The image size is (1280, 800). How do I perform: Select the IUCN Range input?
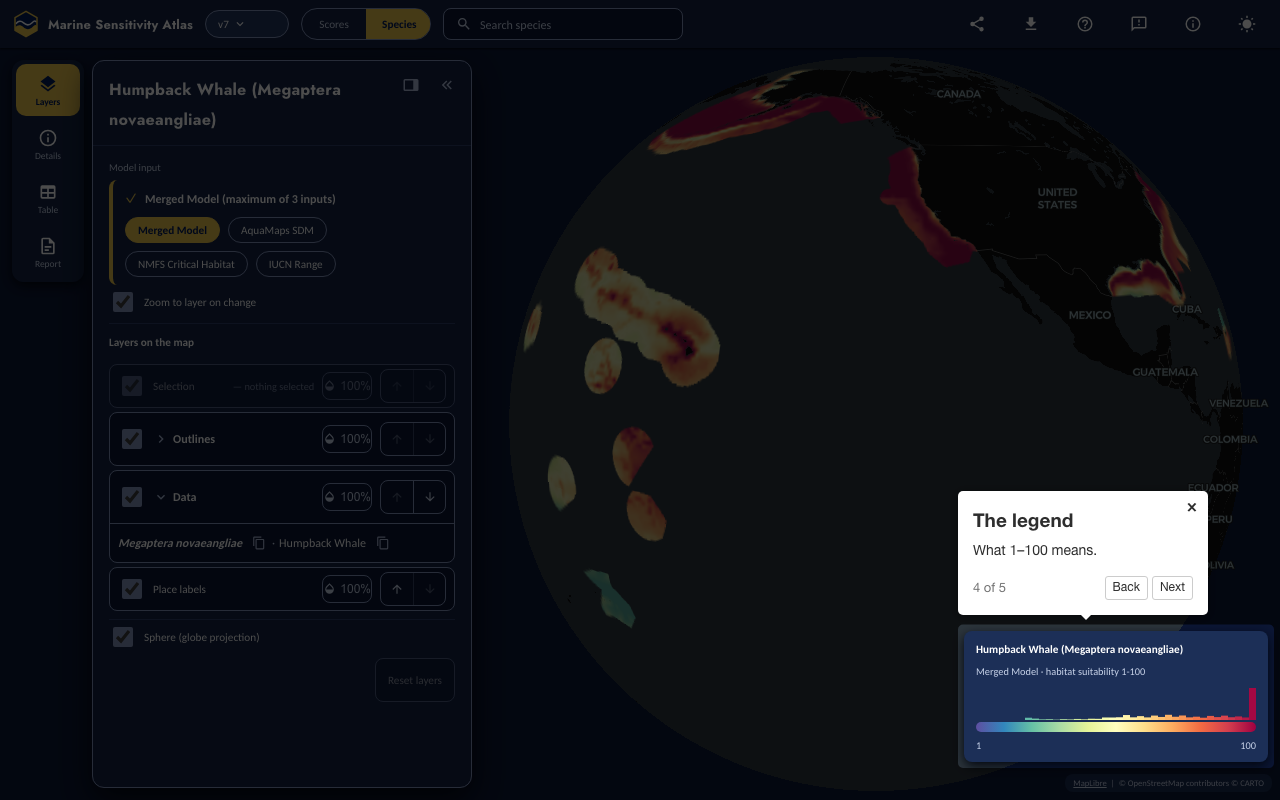[x=295, y=264]
